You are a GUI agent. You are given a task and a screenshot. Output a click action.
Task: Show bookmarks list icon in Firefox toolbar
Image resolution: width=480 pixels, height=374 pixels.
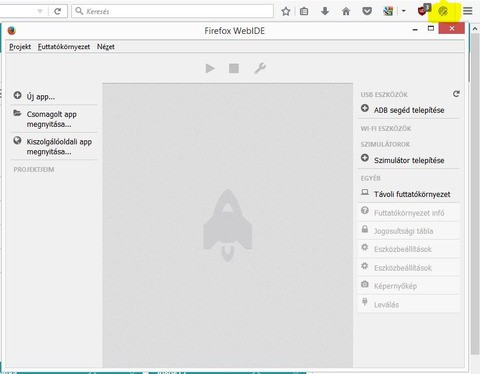pos(304,11)
